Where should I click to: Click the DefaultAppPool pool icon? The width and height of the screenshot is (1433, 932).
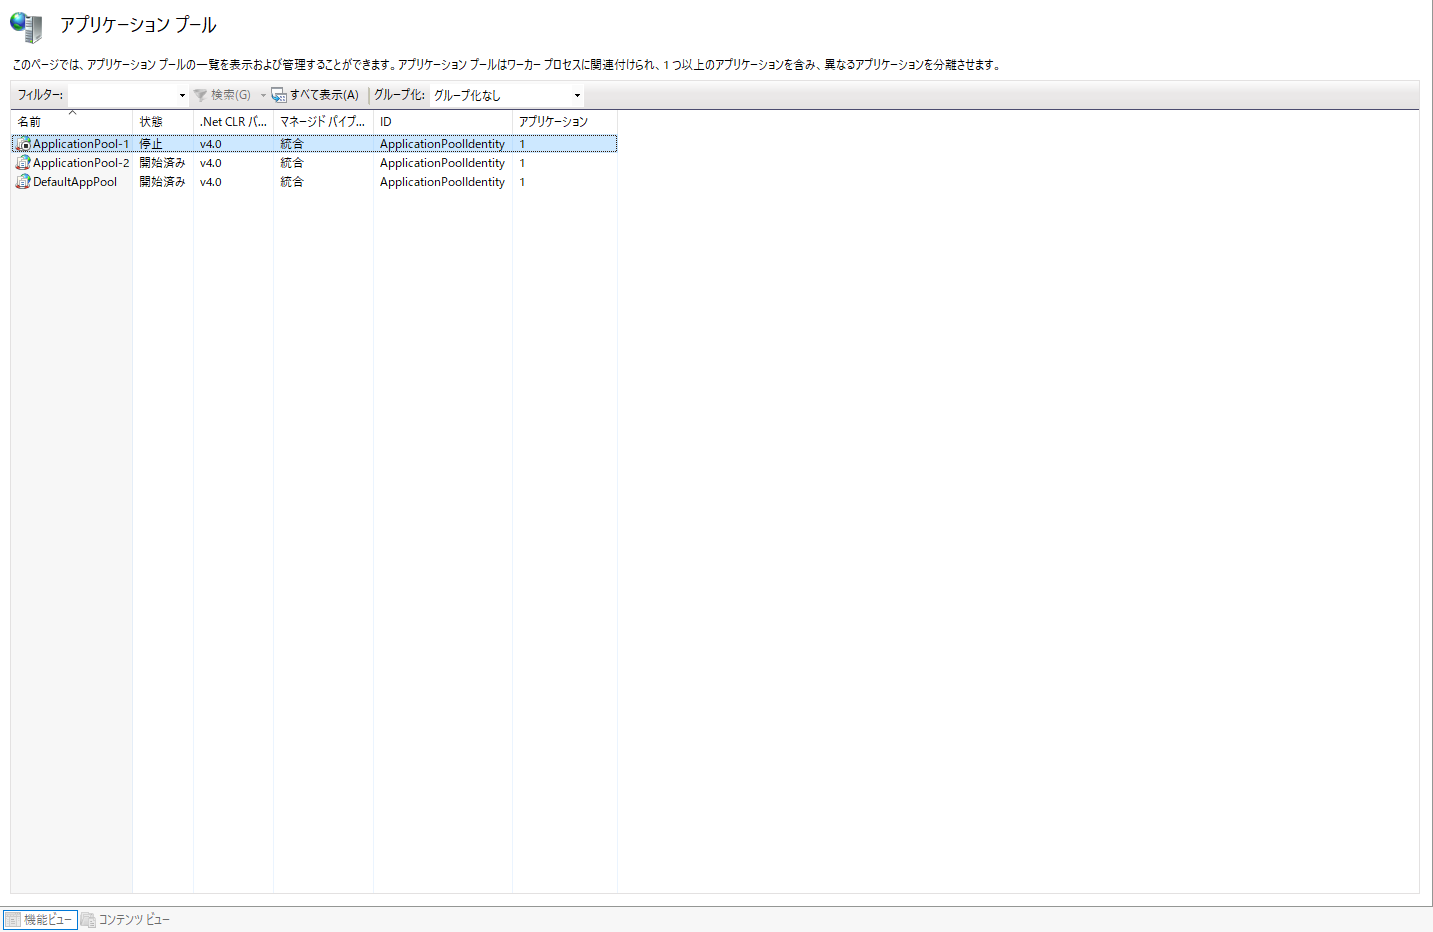click(x=23, y=182)
